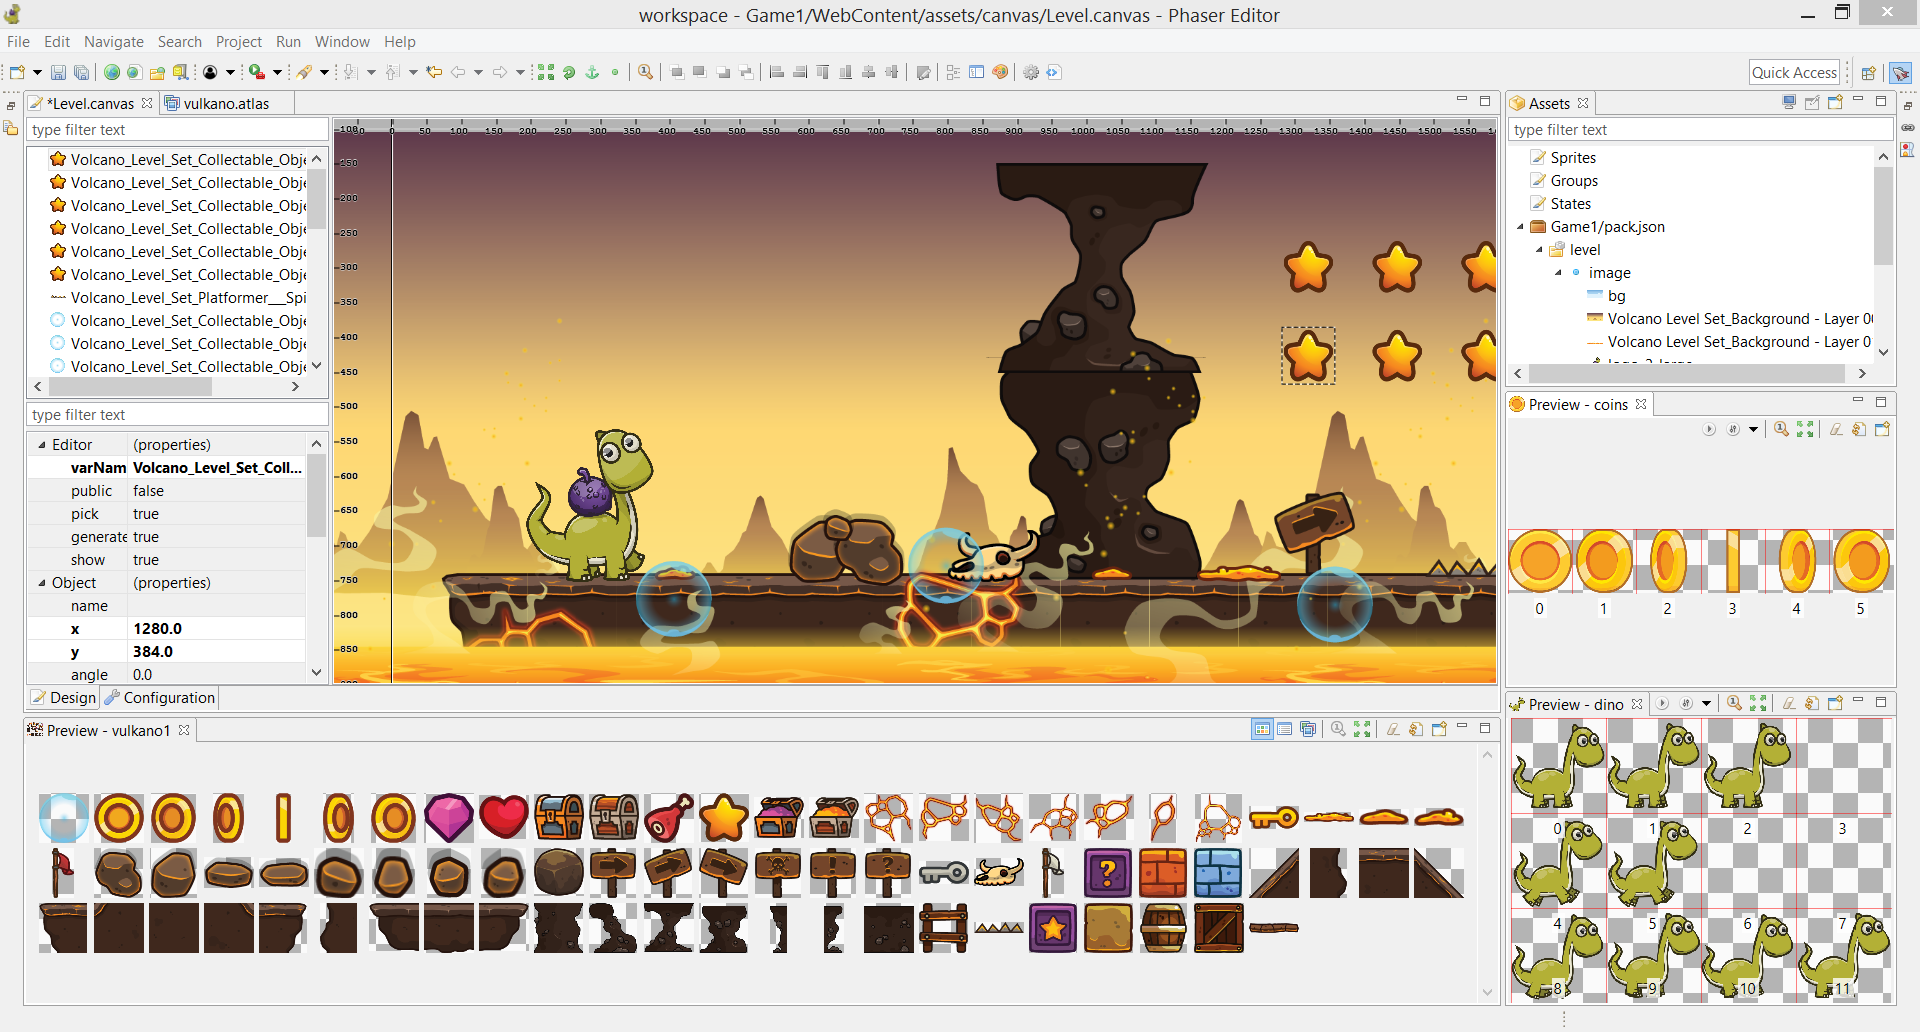Viewport: 1920px width, 1032px height.
Task: Click the fit-to-view green arrows in vulkano1 preview
Action: point(1362,729)
